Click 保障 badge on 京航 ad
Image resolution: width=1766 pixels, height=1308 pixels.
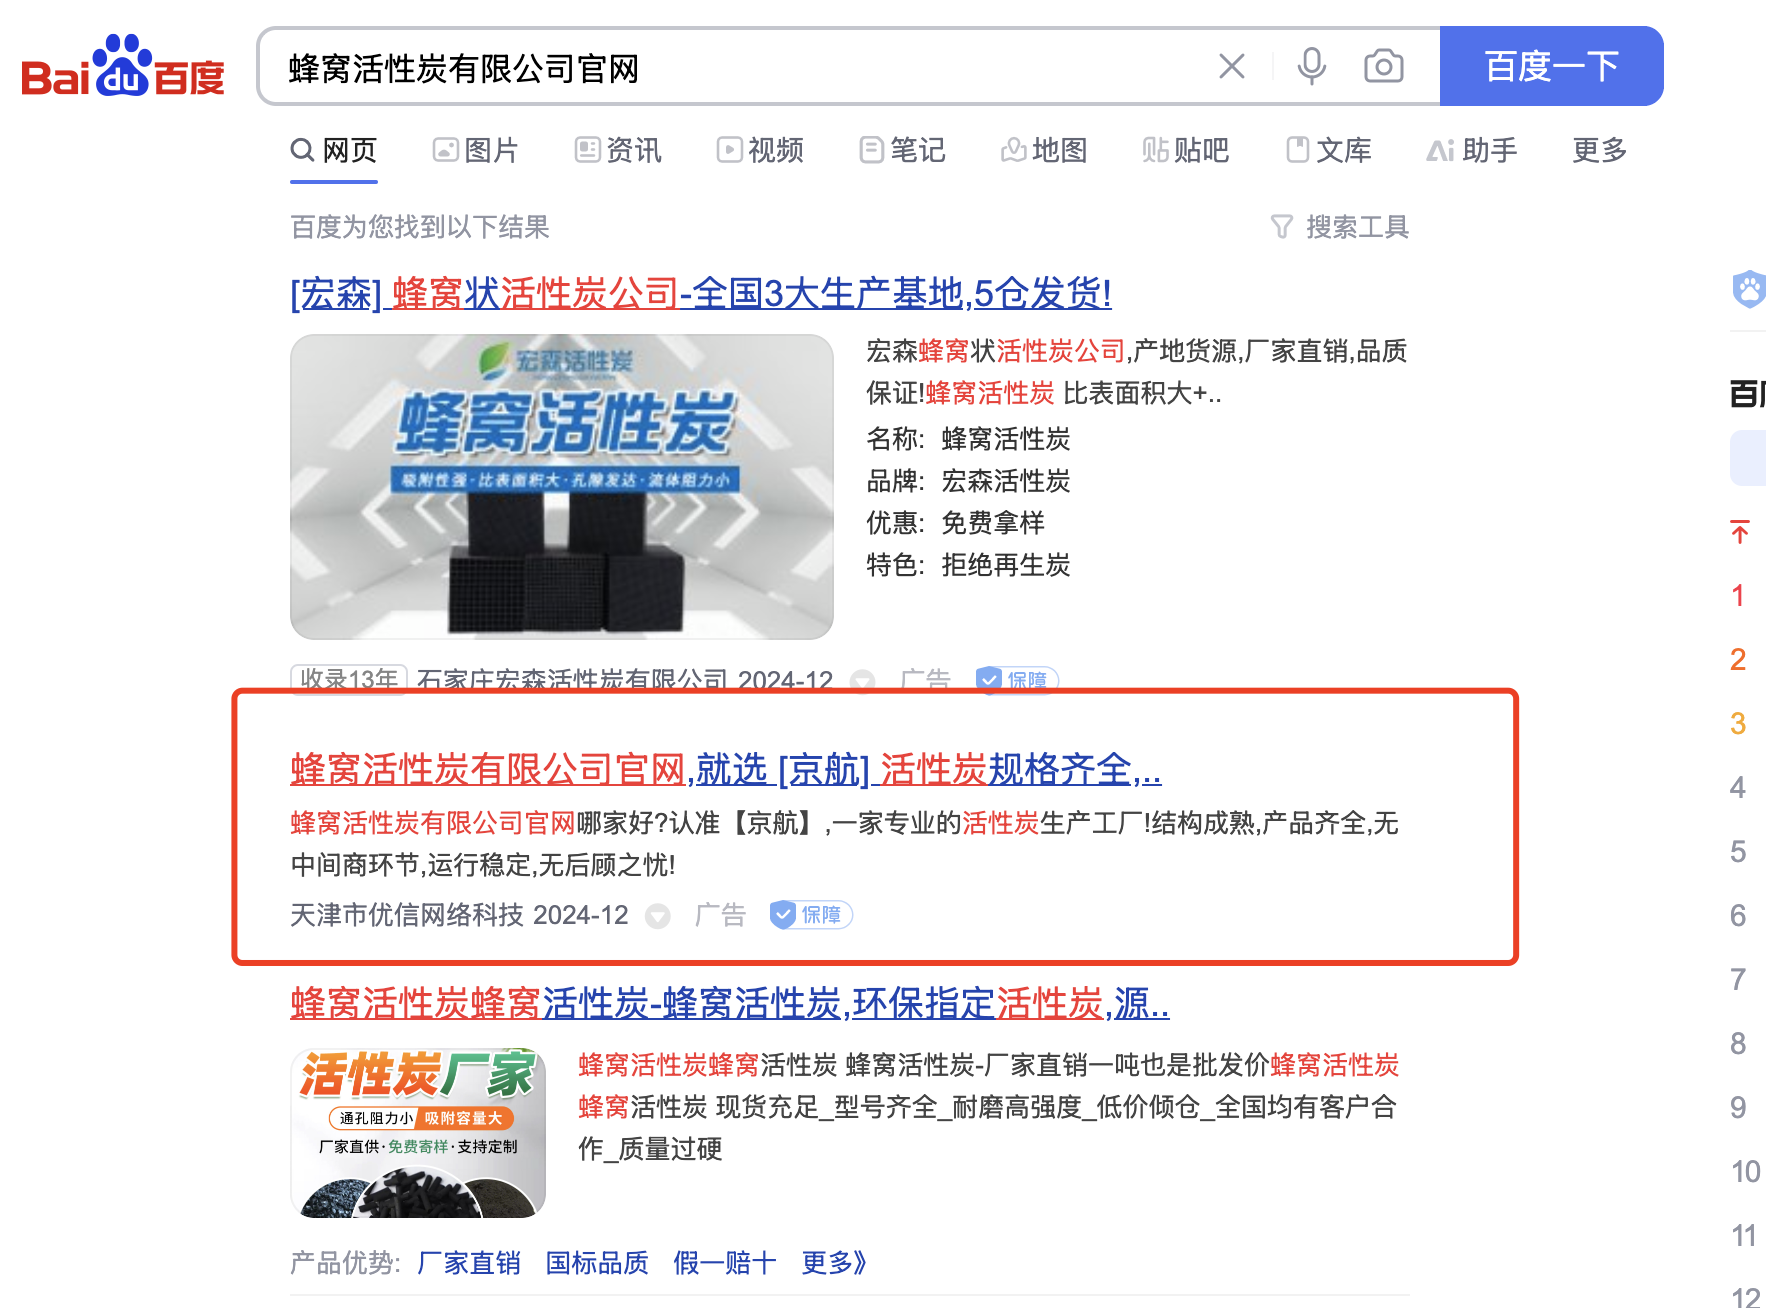coord(811,915)
